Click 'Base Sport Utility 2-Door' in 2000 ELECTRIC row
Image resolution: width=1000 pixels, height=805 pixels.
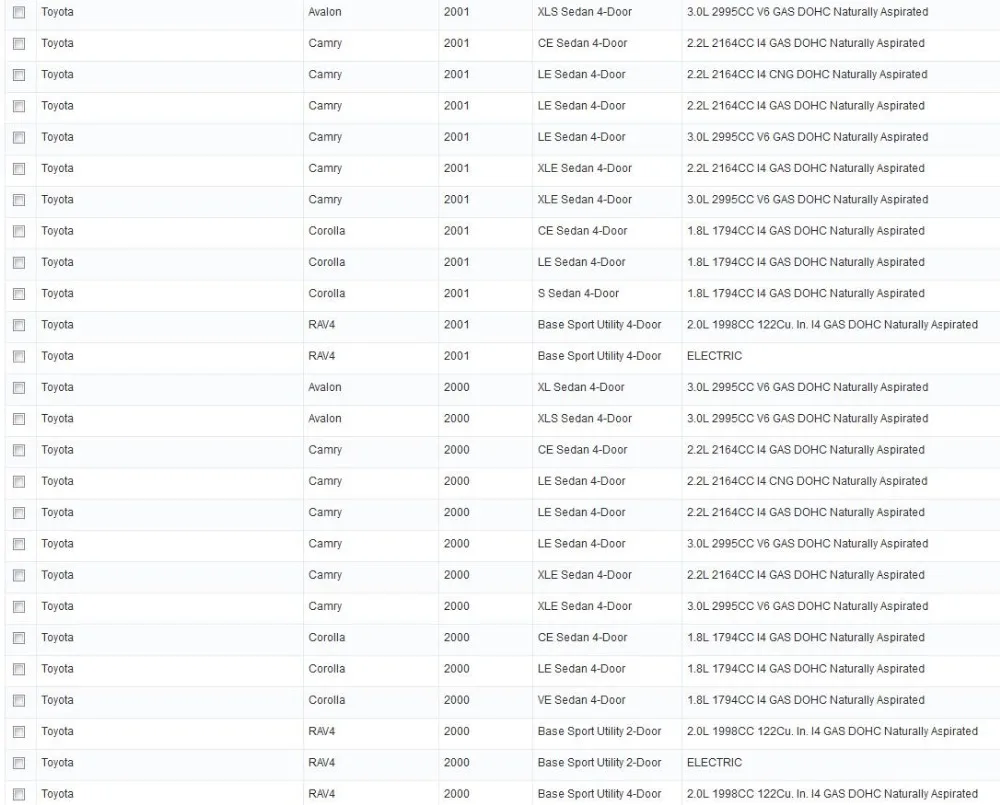click(x=599, y=762)
